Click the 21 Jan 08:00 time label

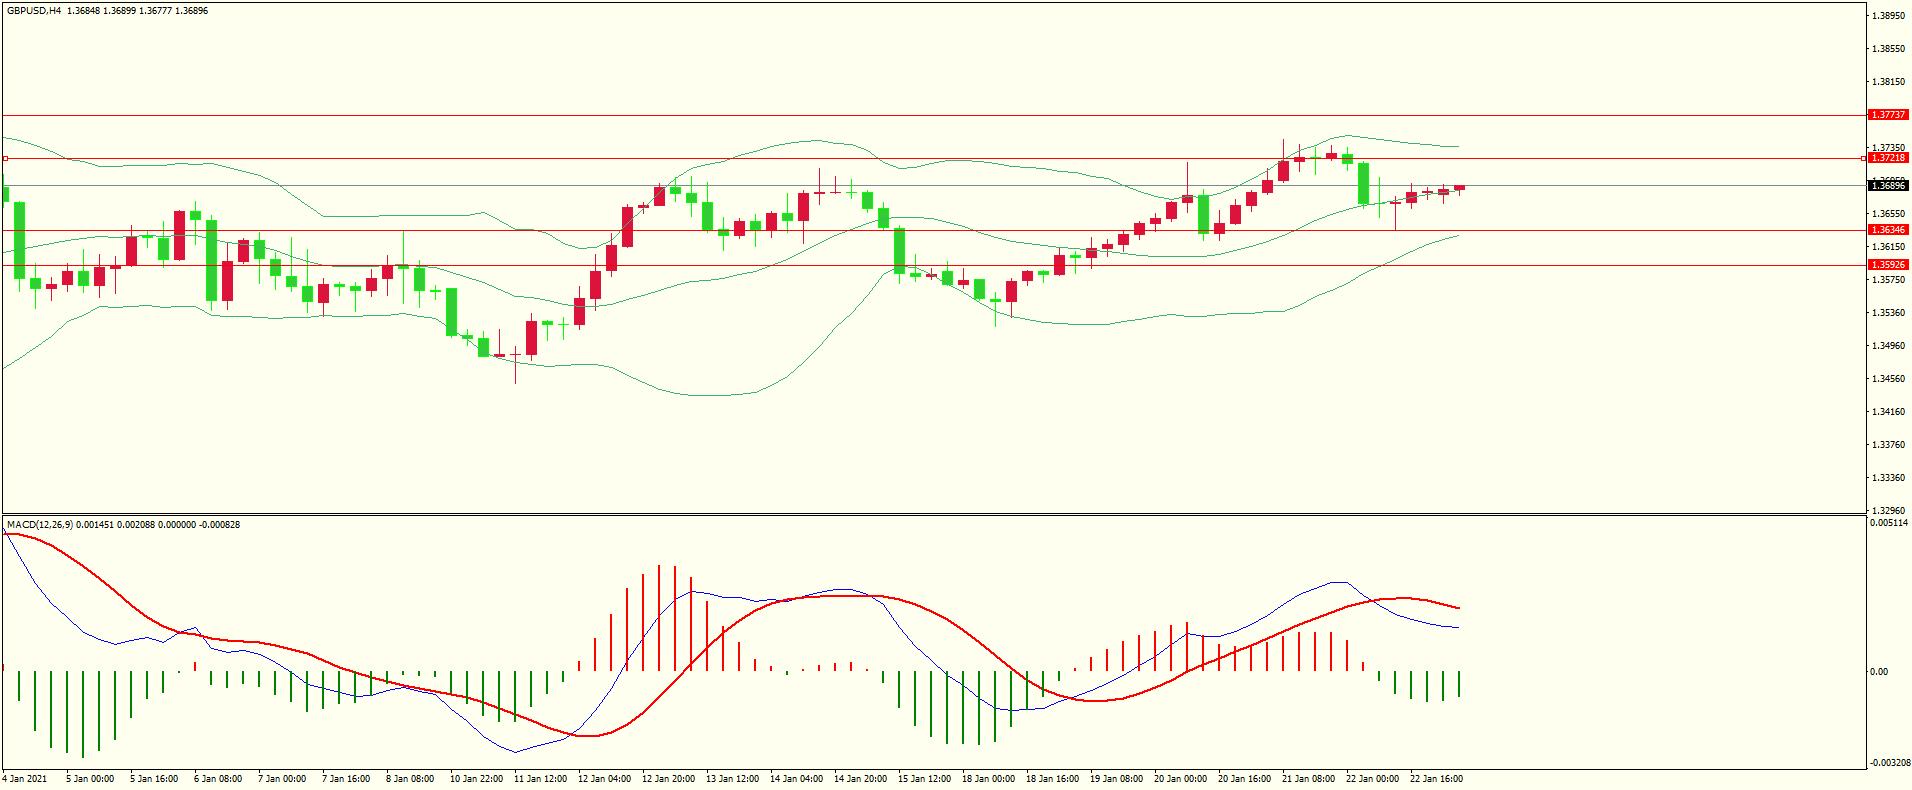click(x=1308, y=779)
